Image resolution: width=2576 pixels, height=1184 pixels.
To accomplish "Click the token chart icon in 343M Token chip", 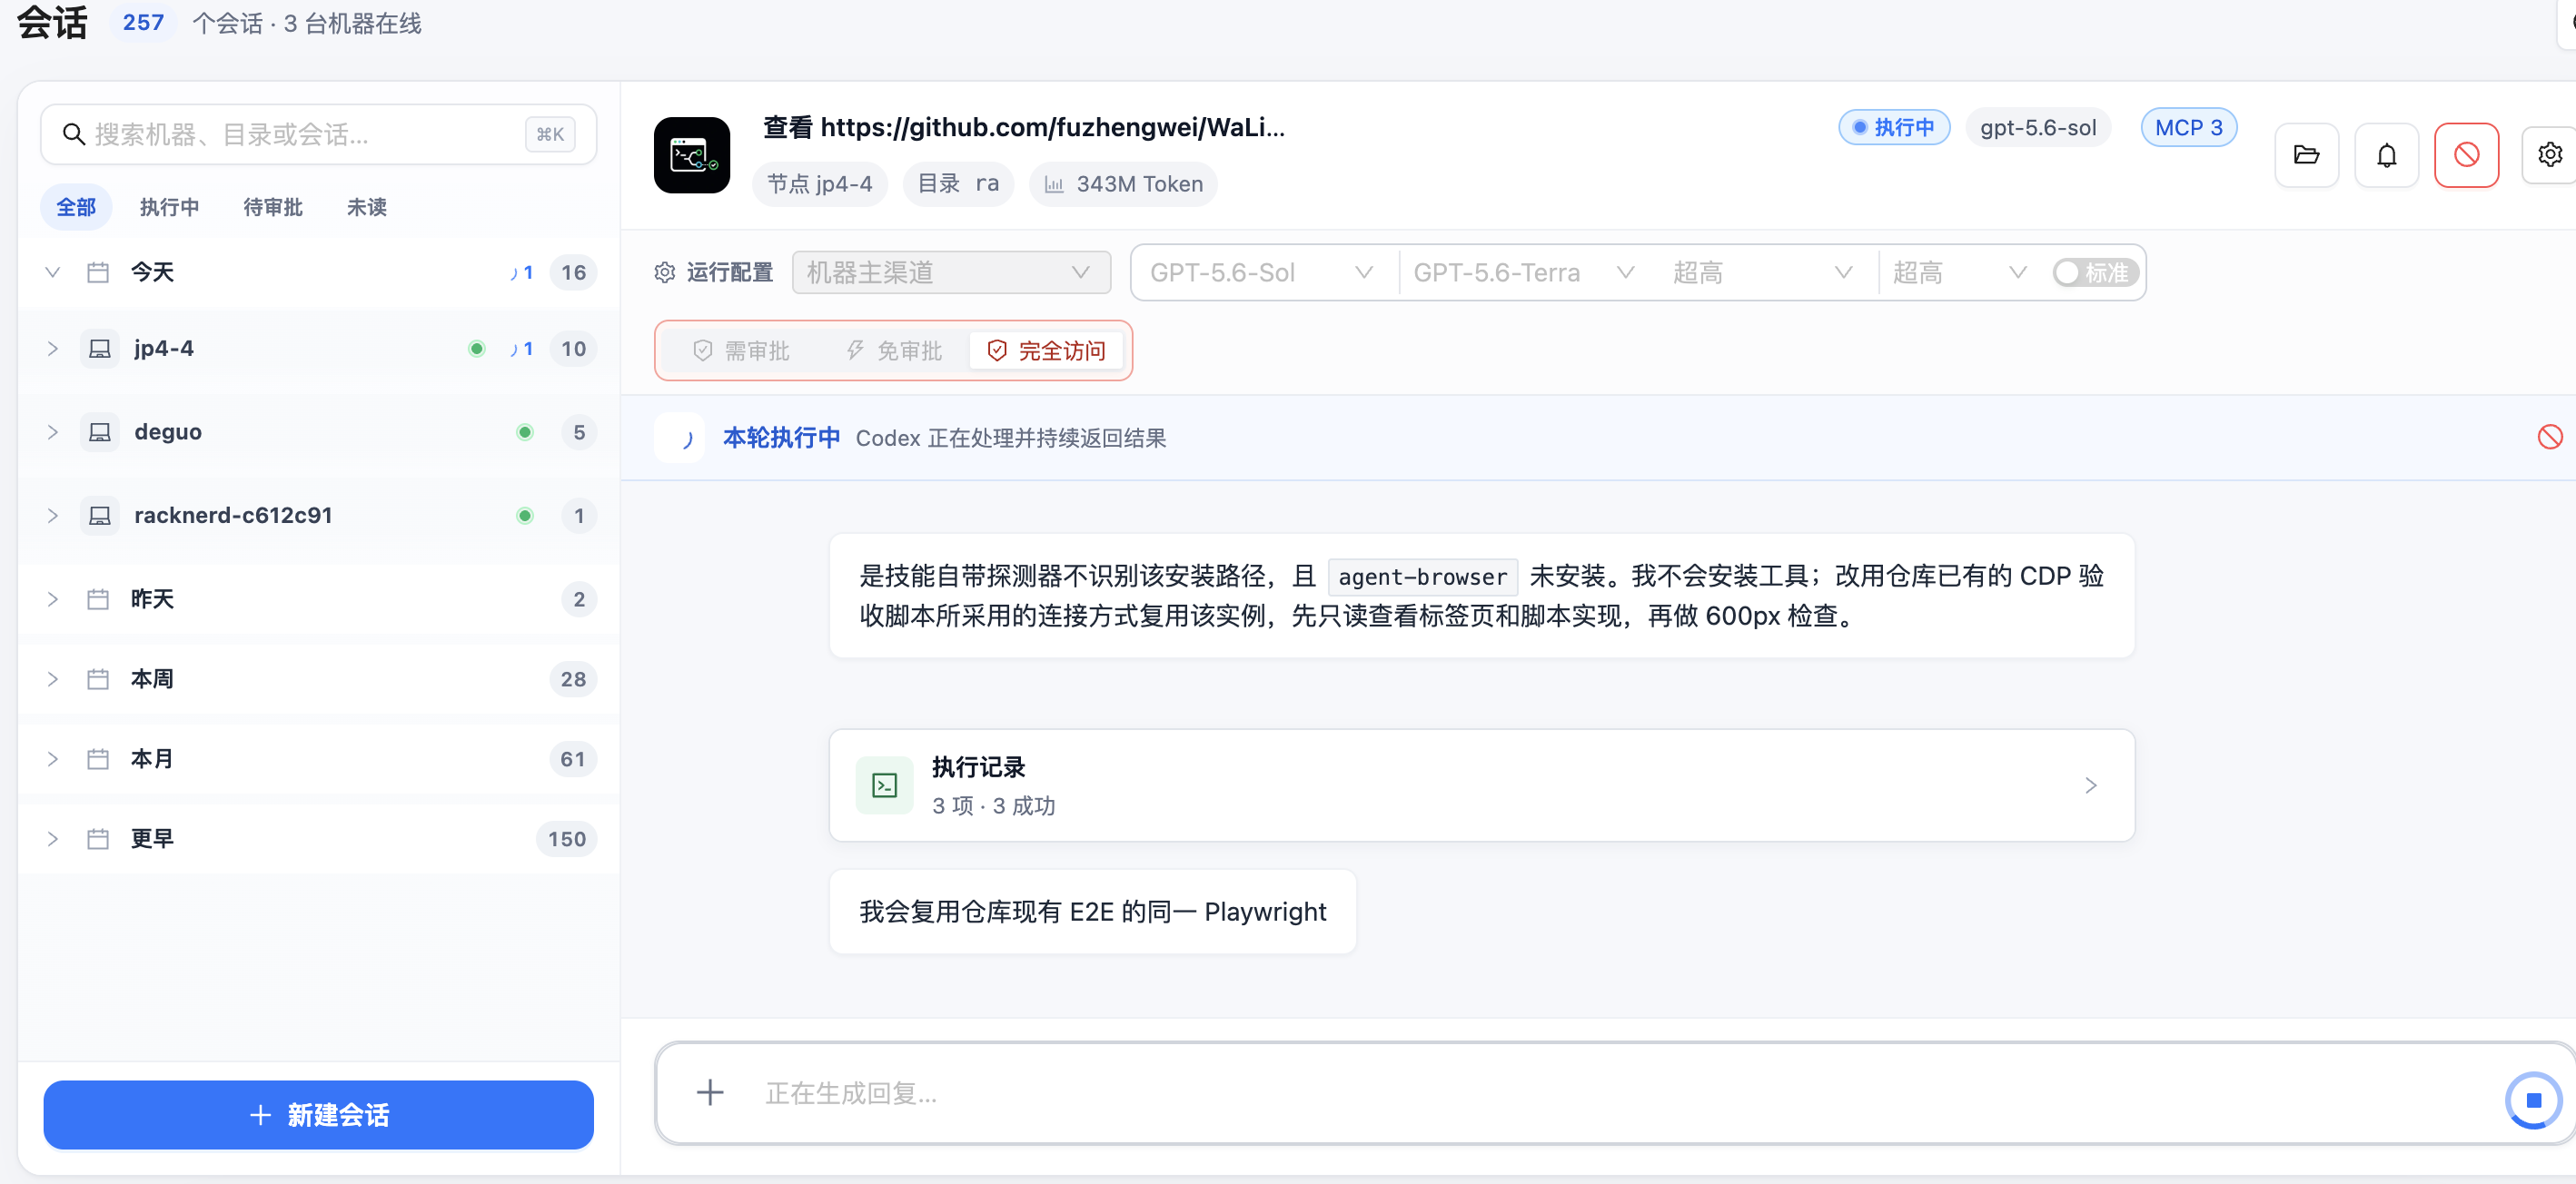I will click(x=1054, y=184).
